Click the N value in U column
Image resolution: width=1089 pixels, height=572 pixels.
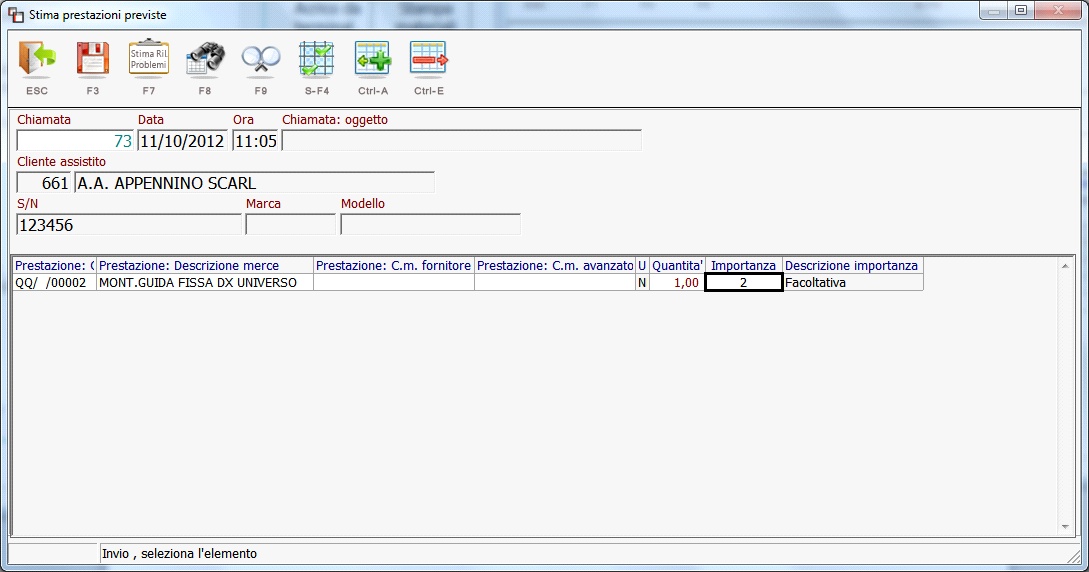pos(642,283)
